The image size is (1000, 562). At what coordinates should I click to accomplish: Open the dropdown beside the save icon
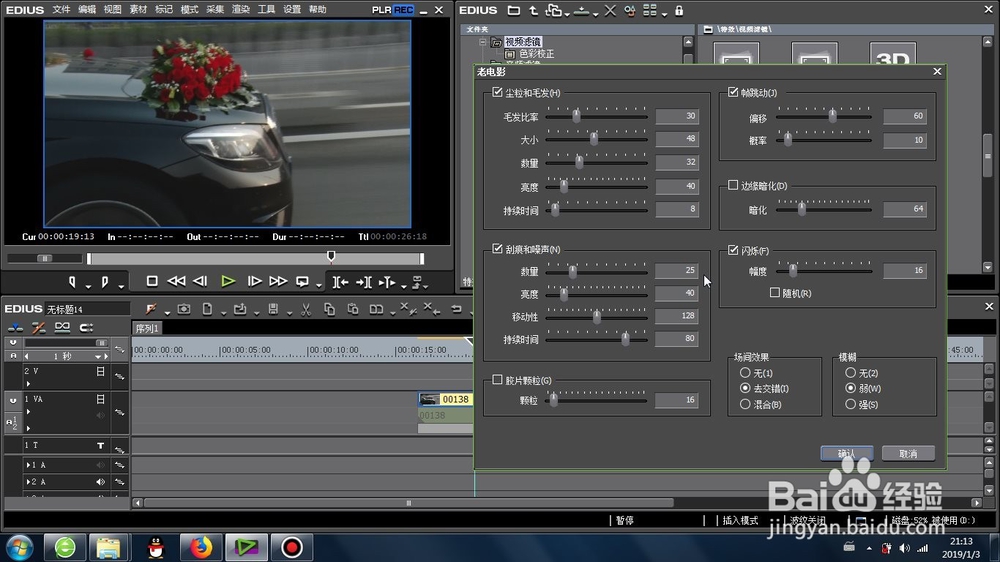coord(289,313)
